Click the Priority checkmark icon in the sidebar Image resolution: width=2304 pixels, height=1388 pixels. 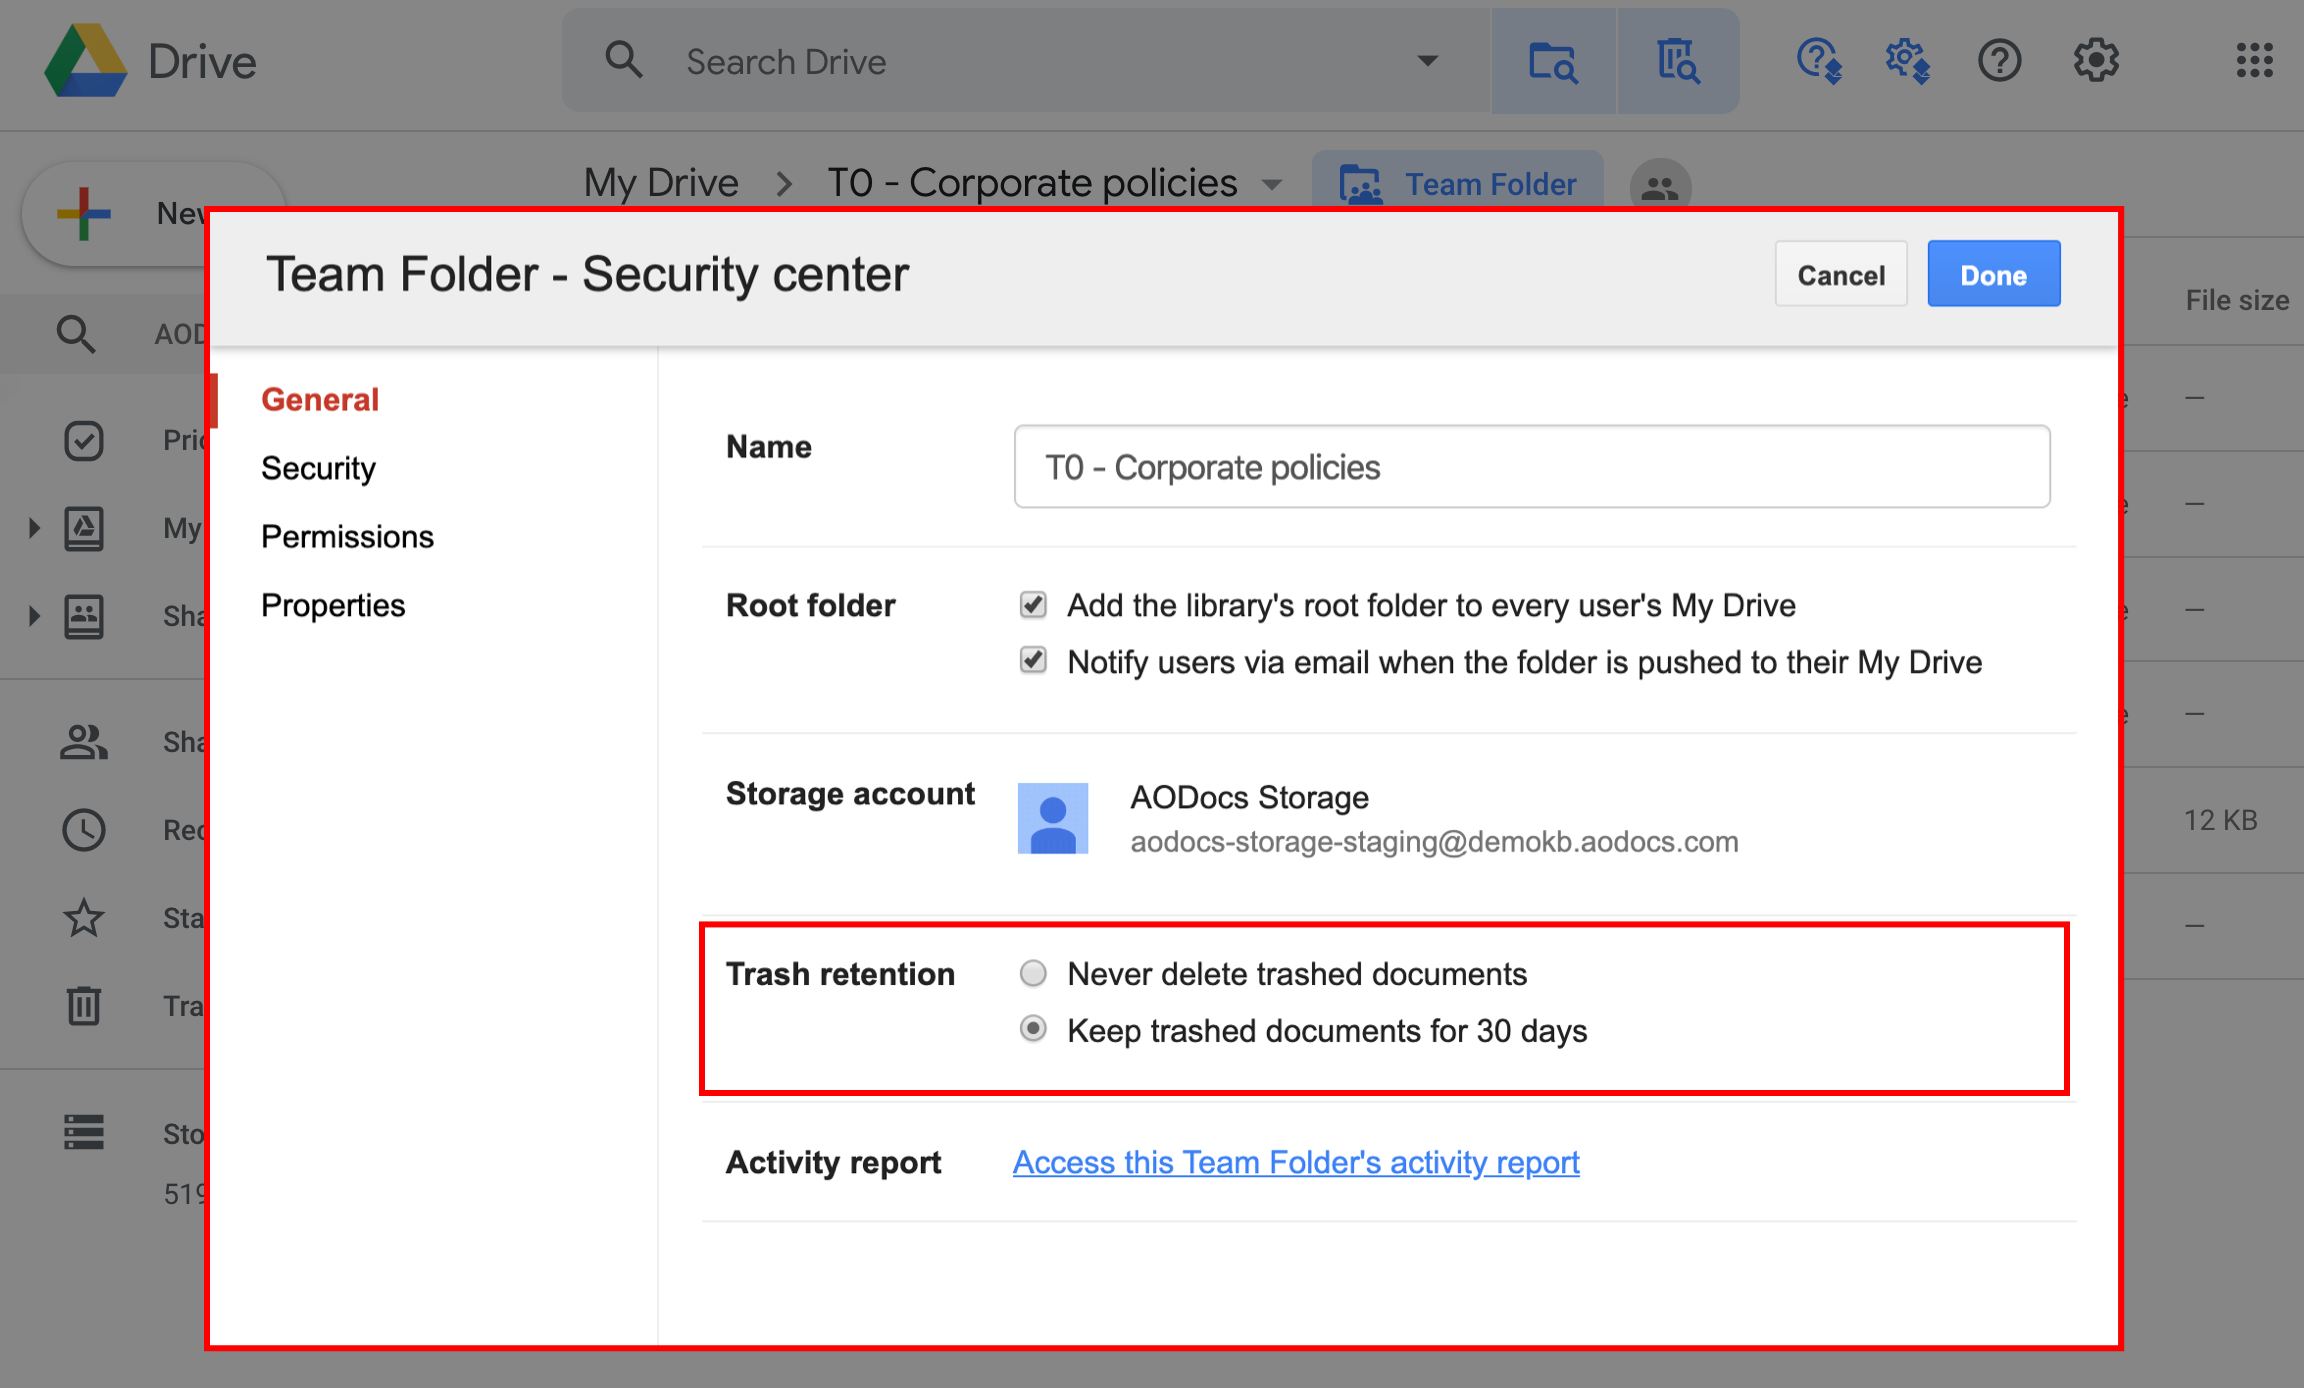click(x=83, y=440)
